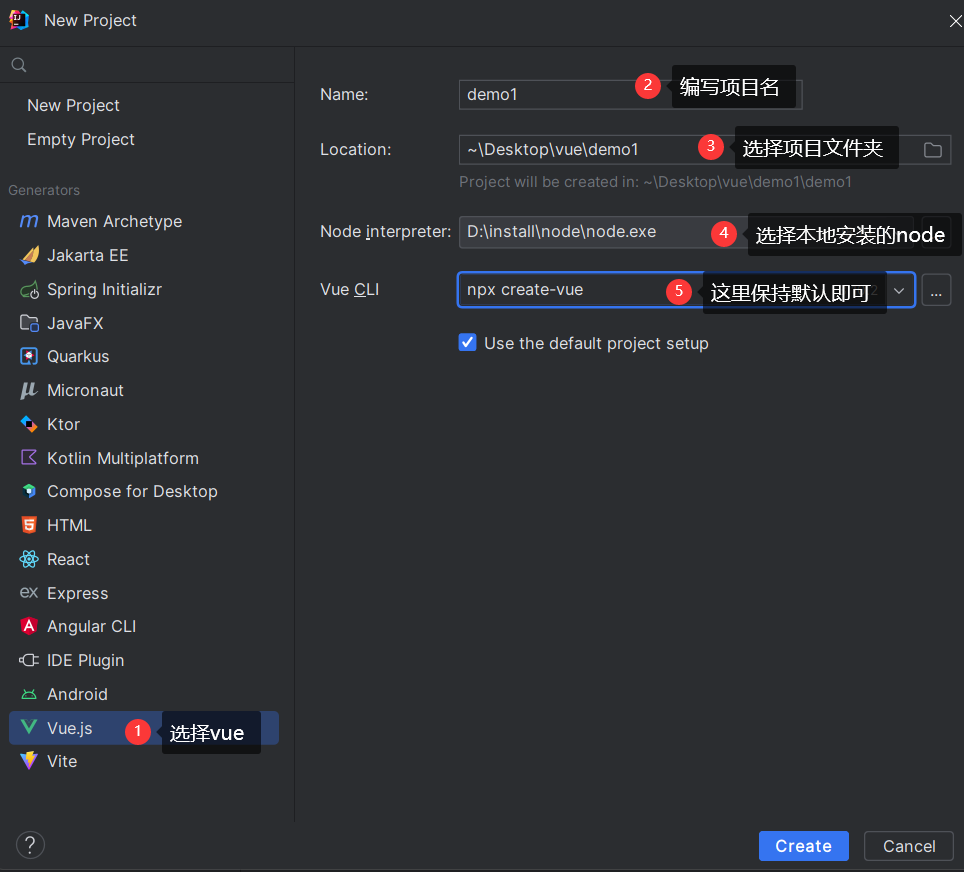Select Empty Project in the left list

81,140
